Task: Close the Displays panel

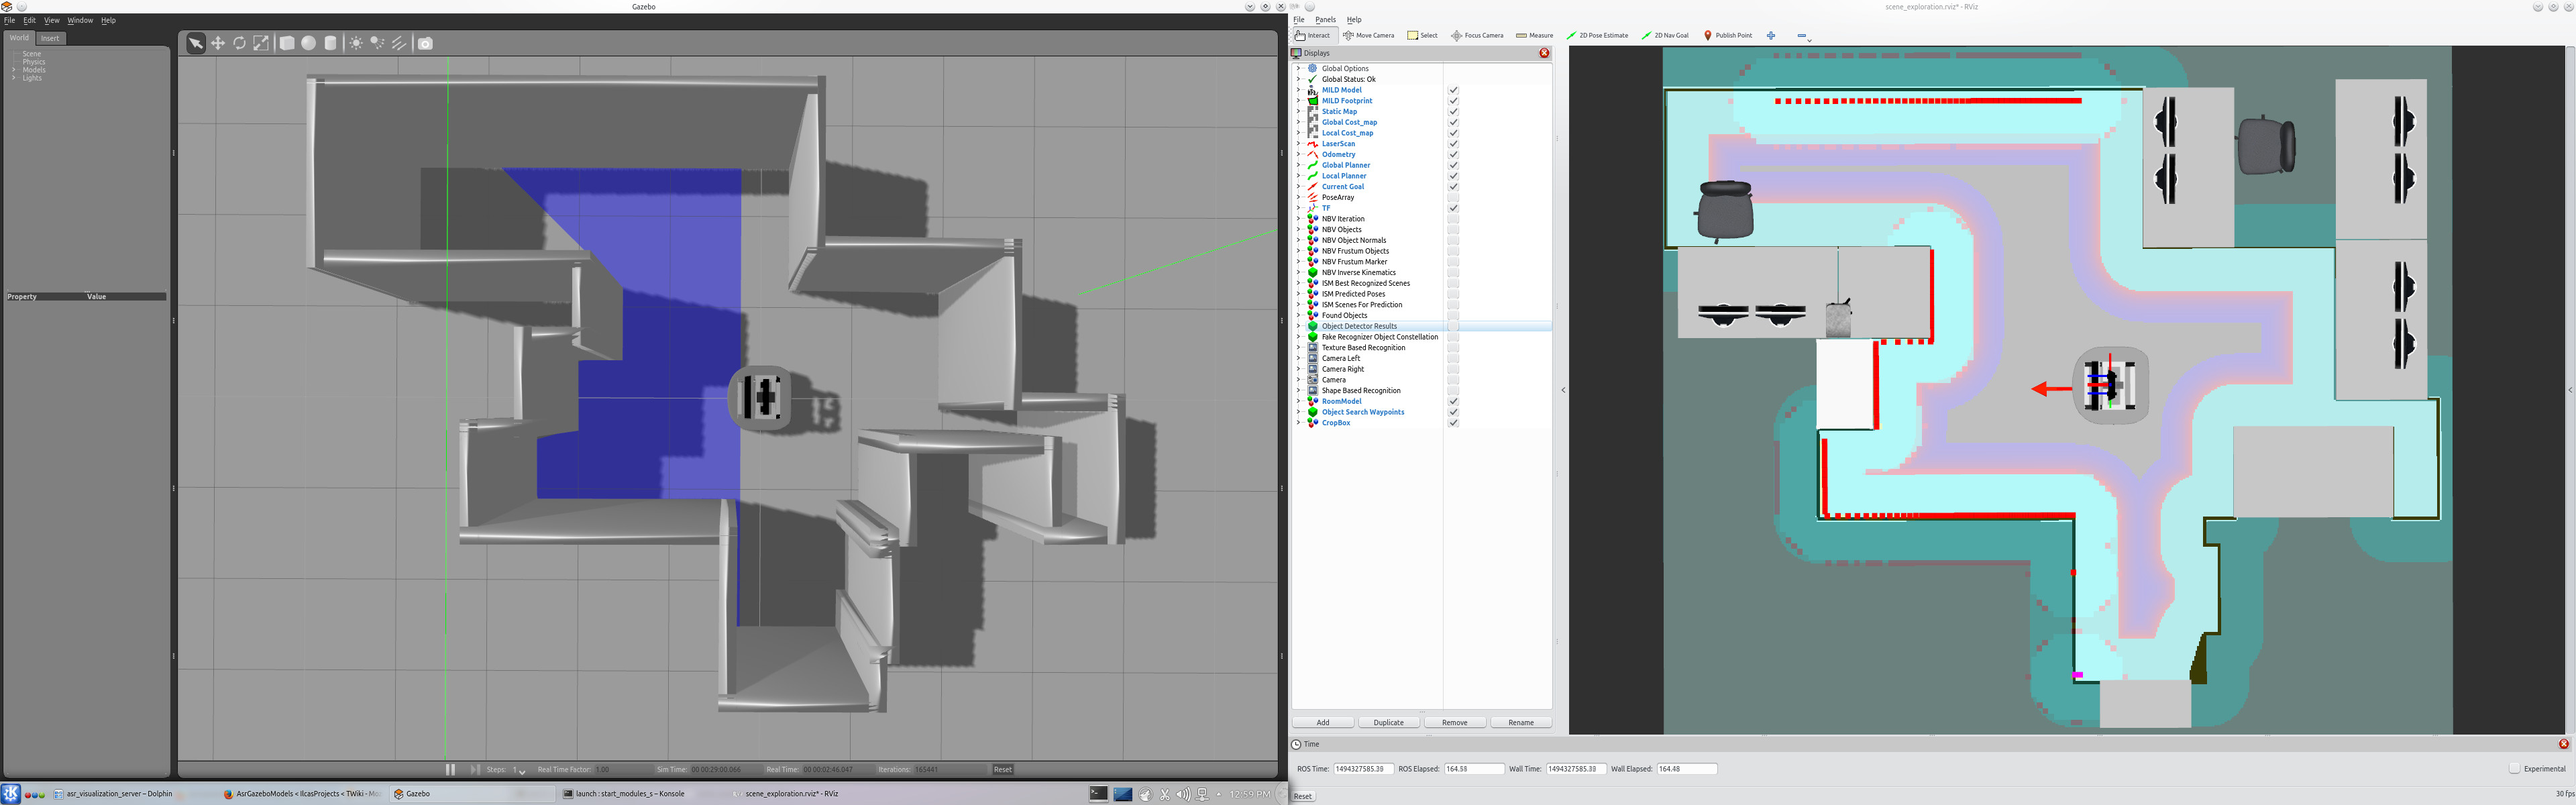Action: click(x=1544, y=53)
